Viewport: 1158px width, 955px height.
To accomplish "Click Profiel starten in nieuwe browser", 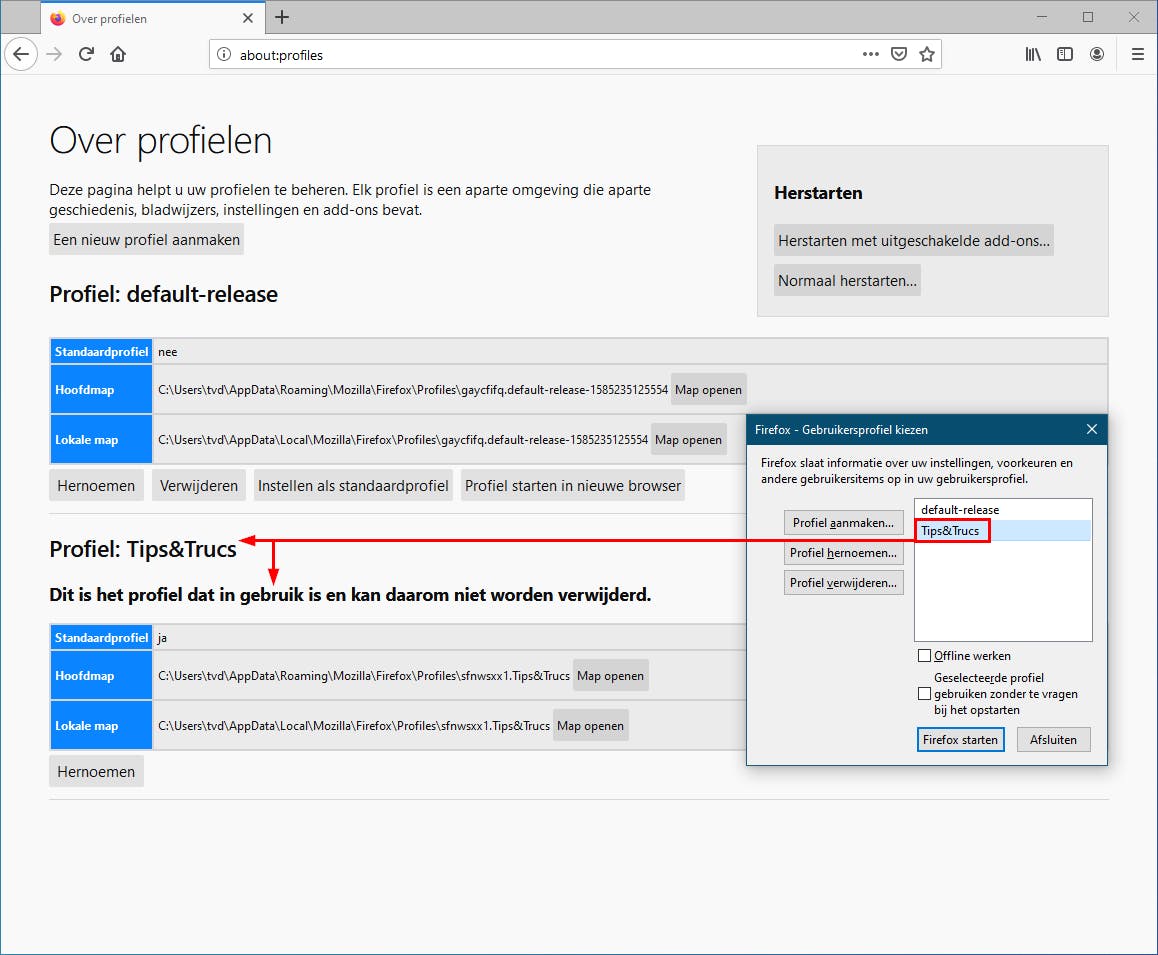I will pos(573,486).
